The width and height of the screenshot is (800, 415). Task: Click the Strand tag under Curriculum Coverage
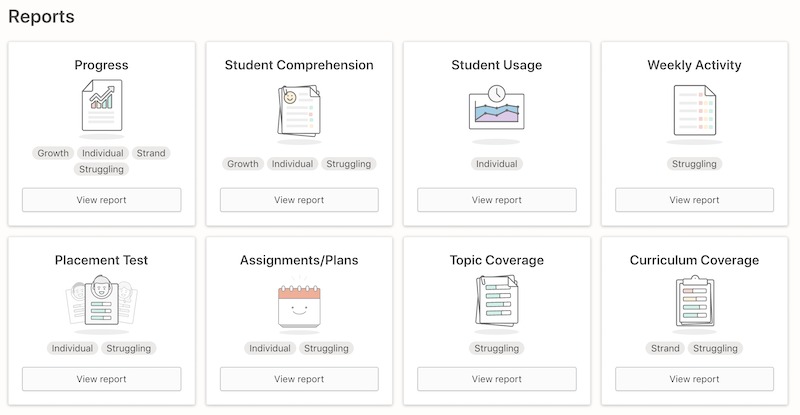point(665,349)
